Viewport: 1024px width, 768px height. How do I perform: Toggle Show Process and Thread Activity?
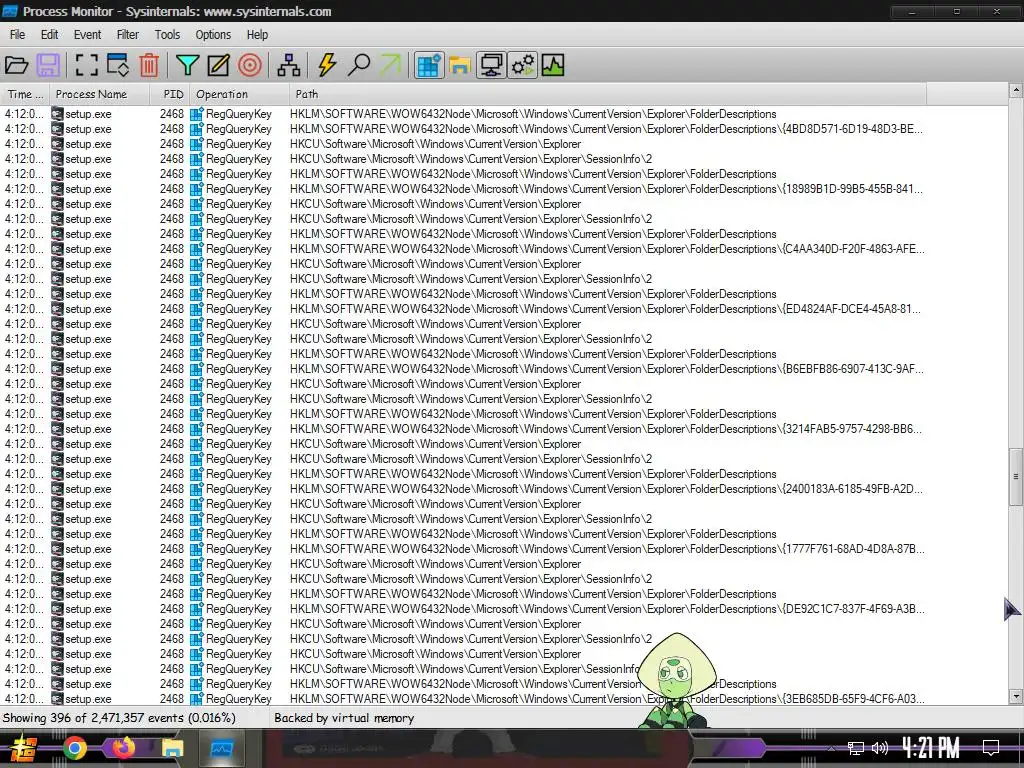point(523,65)
